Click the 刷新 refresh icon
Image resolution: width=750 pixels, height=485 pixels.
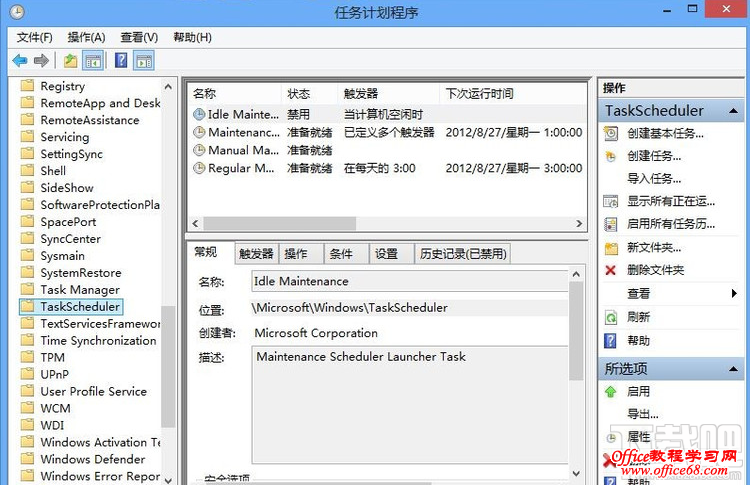pyautogui.click(x=611, y=317)
